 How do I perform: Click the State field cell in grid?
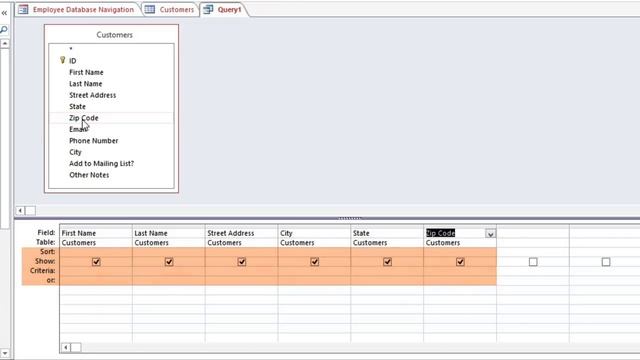click(387, 233)
